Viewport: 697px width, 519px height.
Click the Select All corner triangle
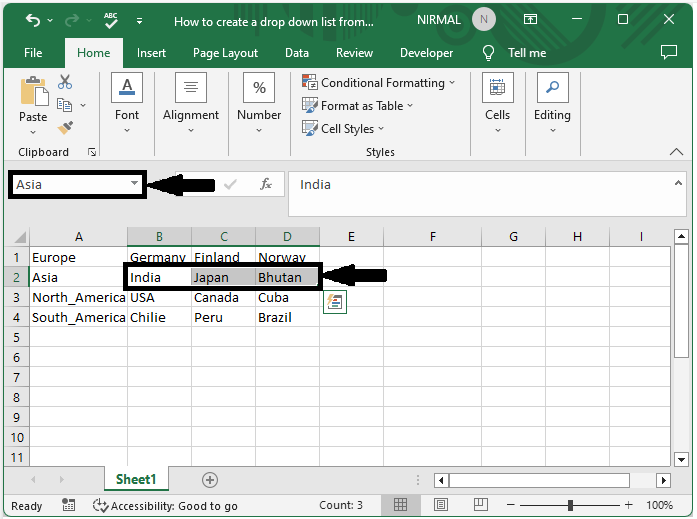[20, 237]
